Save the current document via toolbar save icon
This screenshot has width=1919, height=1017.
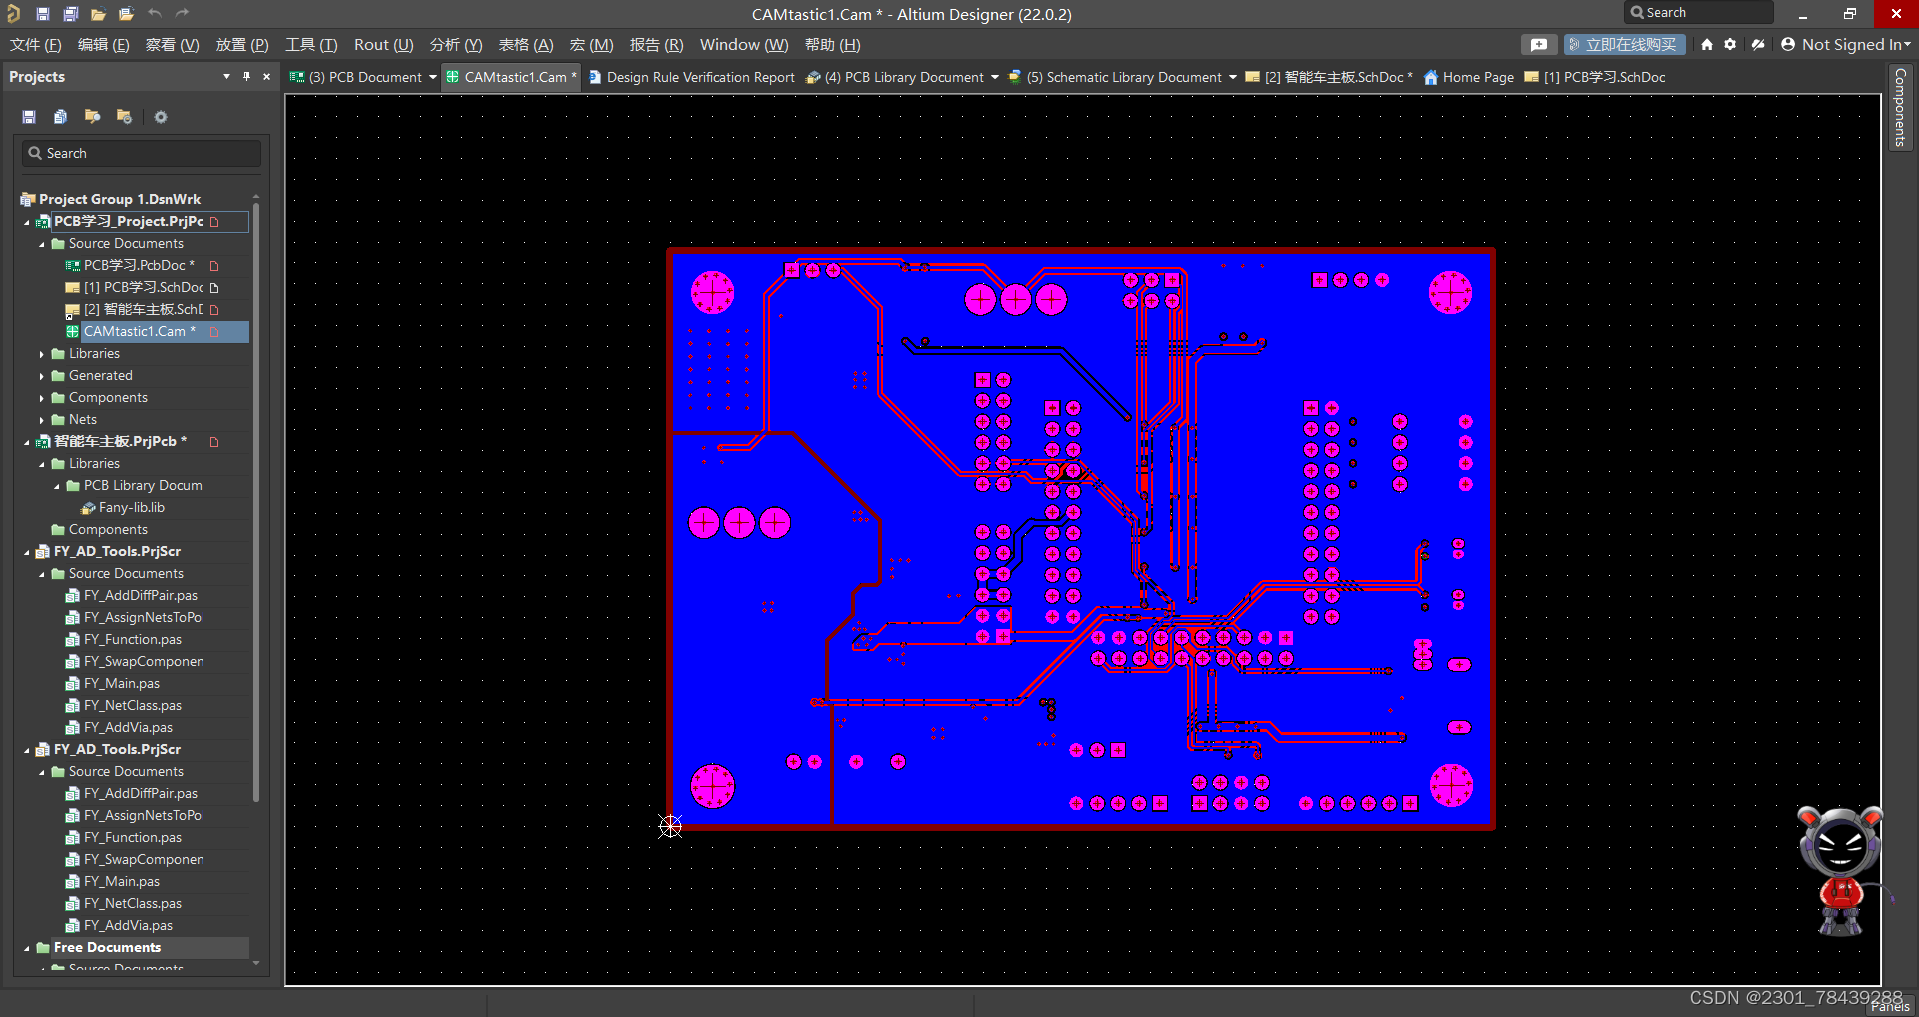tap(42, 13)
